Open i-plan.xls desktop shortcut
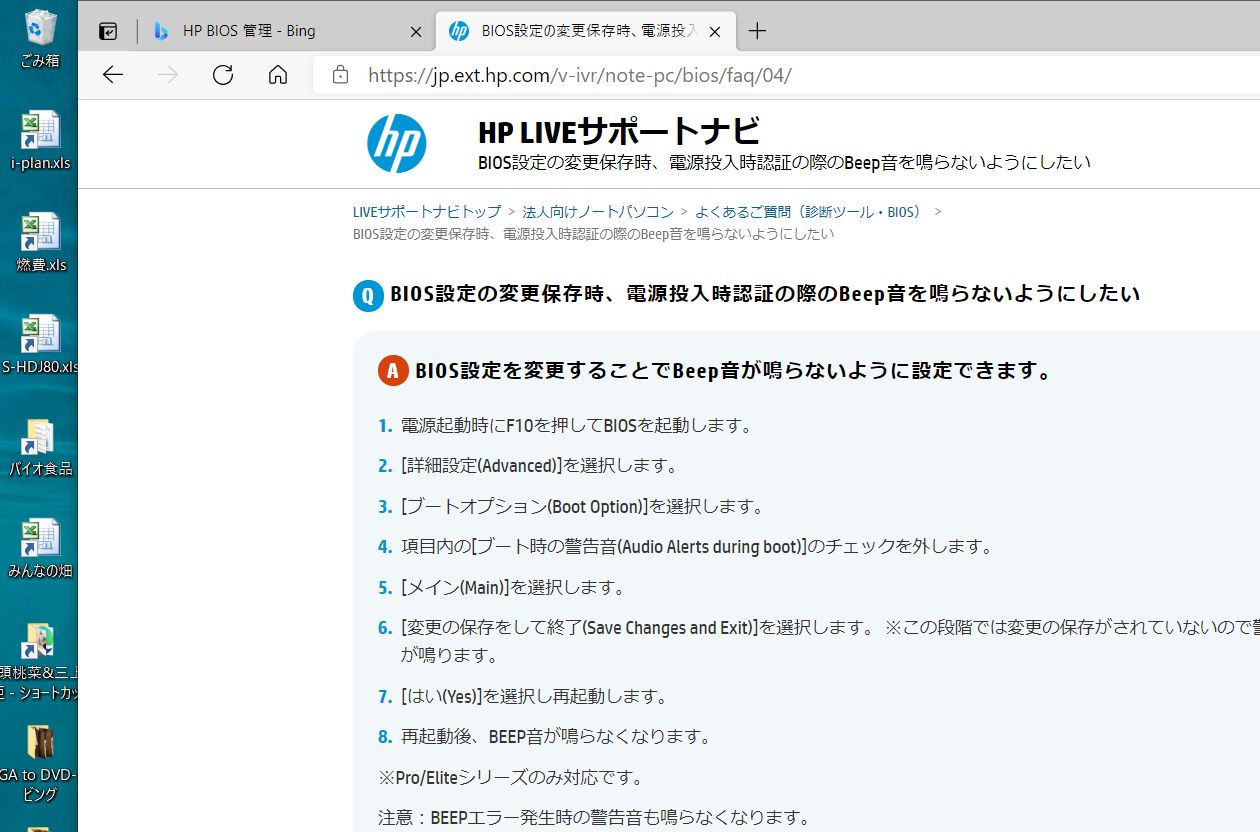Viewport: 1260px width, 832px height. point(40,140)
